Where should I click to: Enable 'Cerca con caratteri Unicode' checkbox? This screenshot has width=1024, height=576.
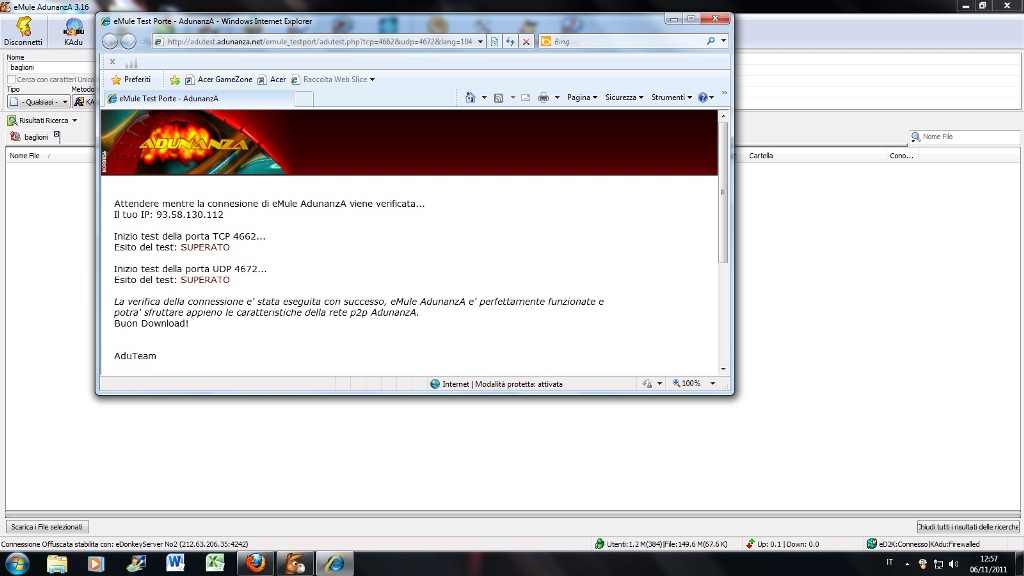click(x=12, y=79)
